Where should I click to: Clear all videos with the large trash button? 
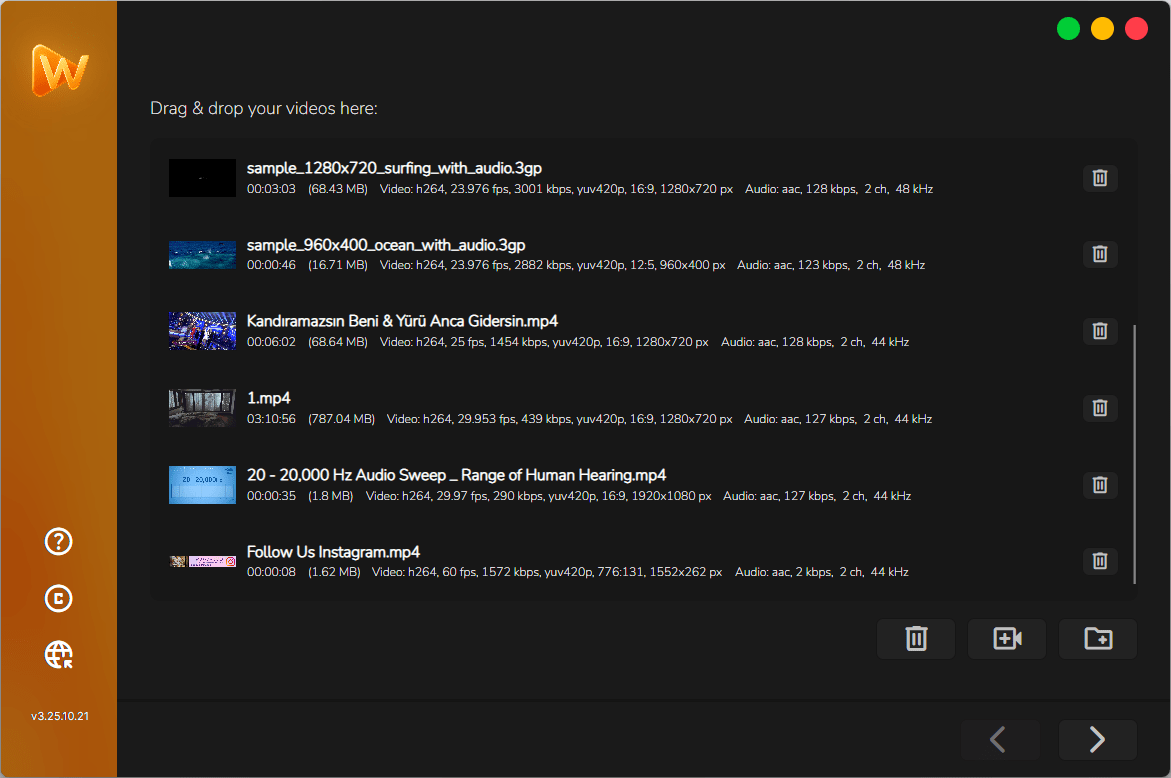click(916, 639)
